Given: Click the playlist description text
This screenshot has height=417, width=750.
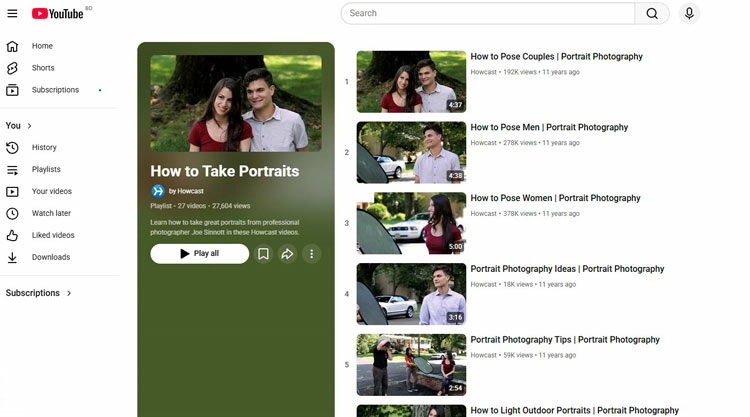Looking at the screenshot, I should point(225,228).
